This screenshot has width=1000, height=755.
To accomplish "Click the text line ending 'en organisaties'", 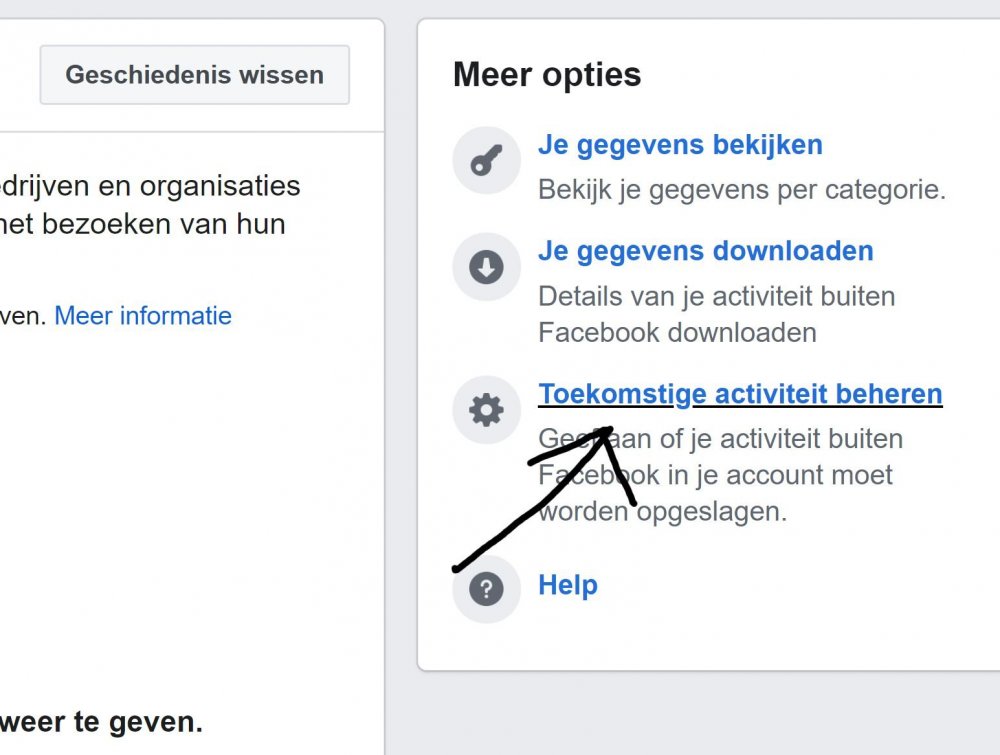I will (150, 186).
